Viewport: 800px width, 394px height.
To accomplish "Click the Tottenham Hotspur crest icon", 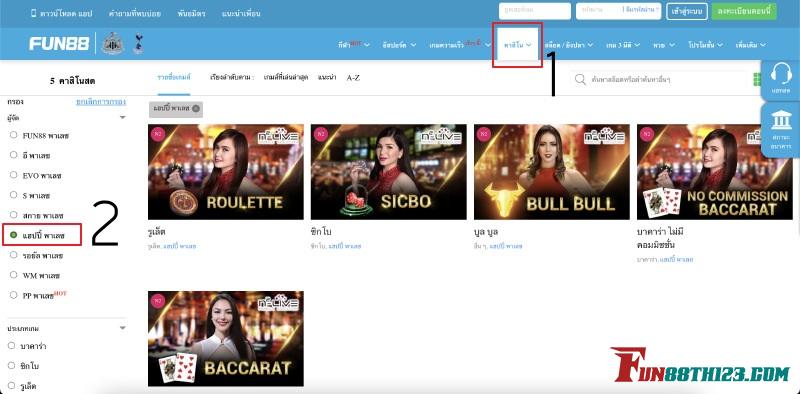I will pos(138,44).
